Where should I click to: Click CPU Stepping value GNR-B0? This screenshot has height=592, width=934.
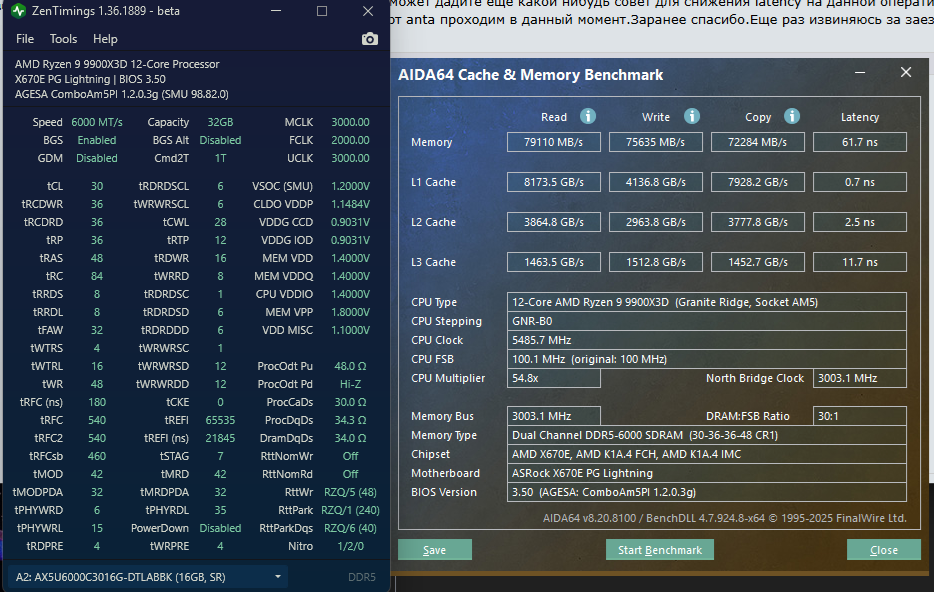click(x=706, y=321)
